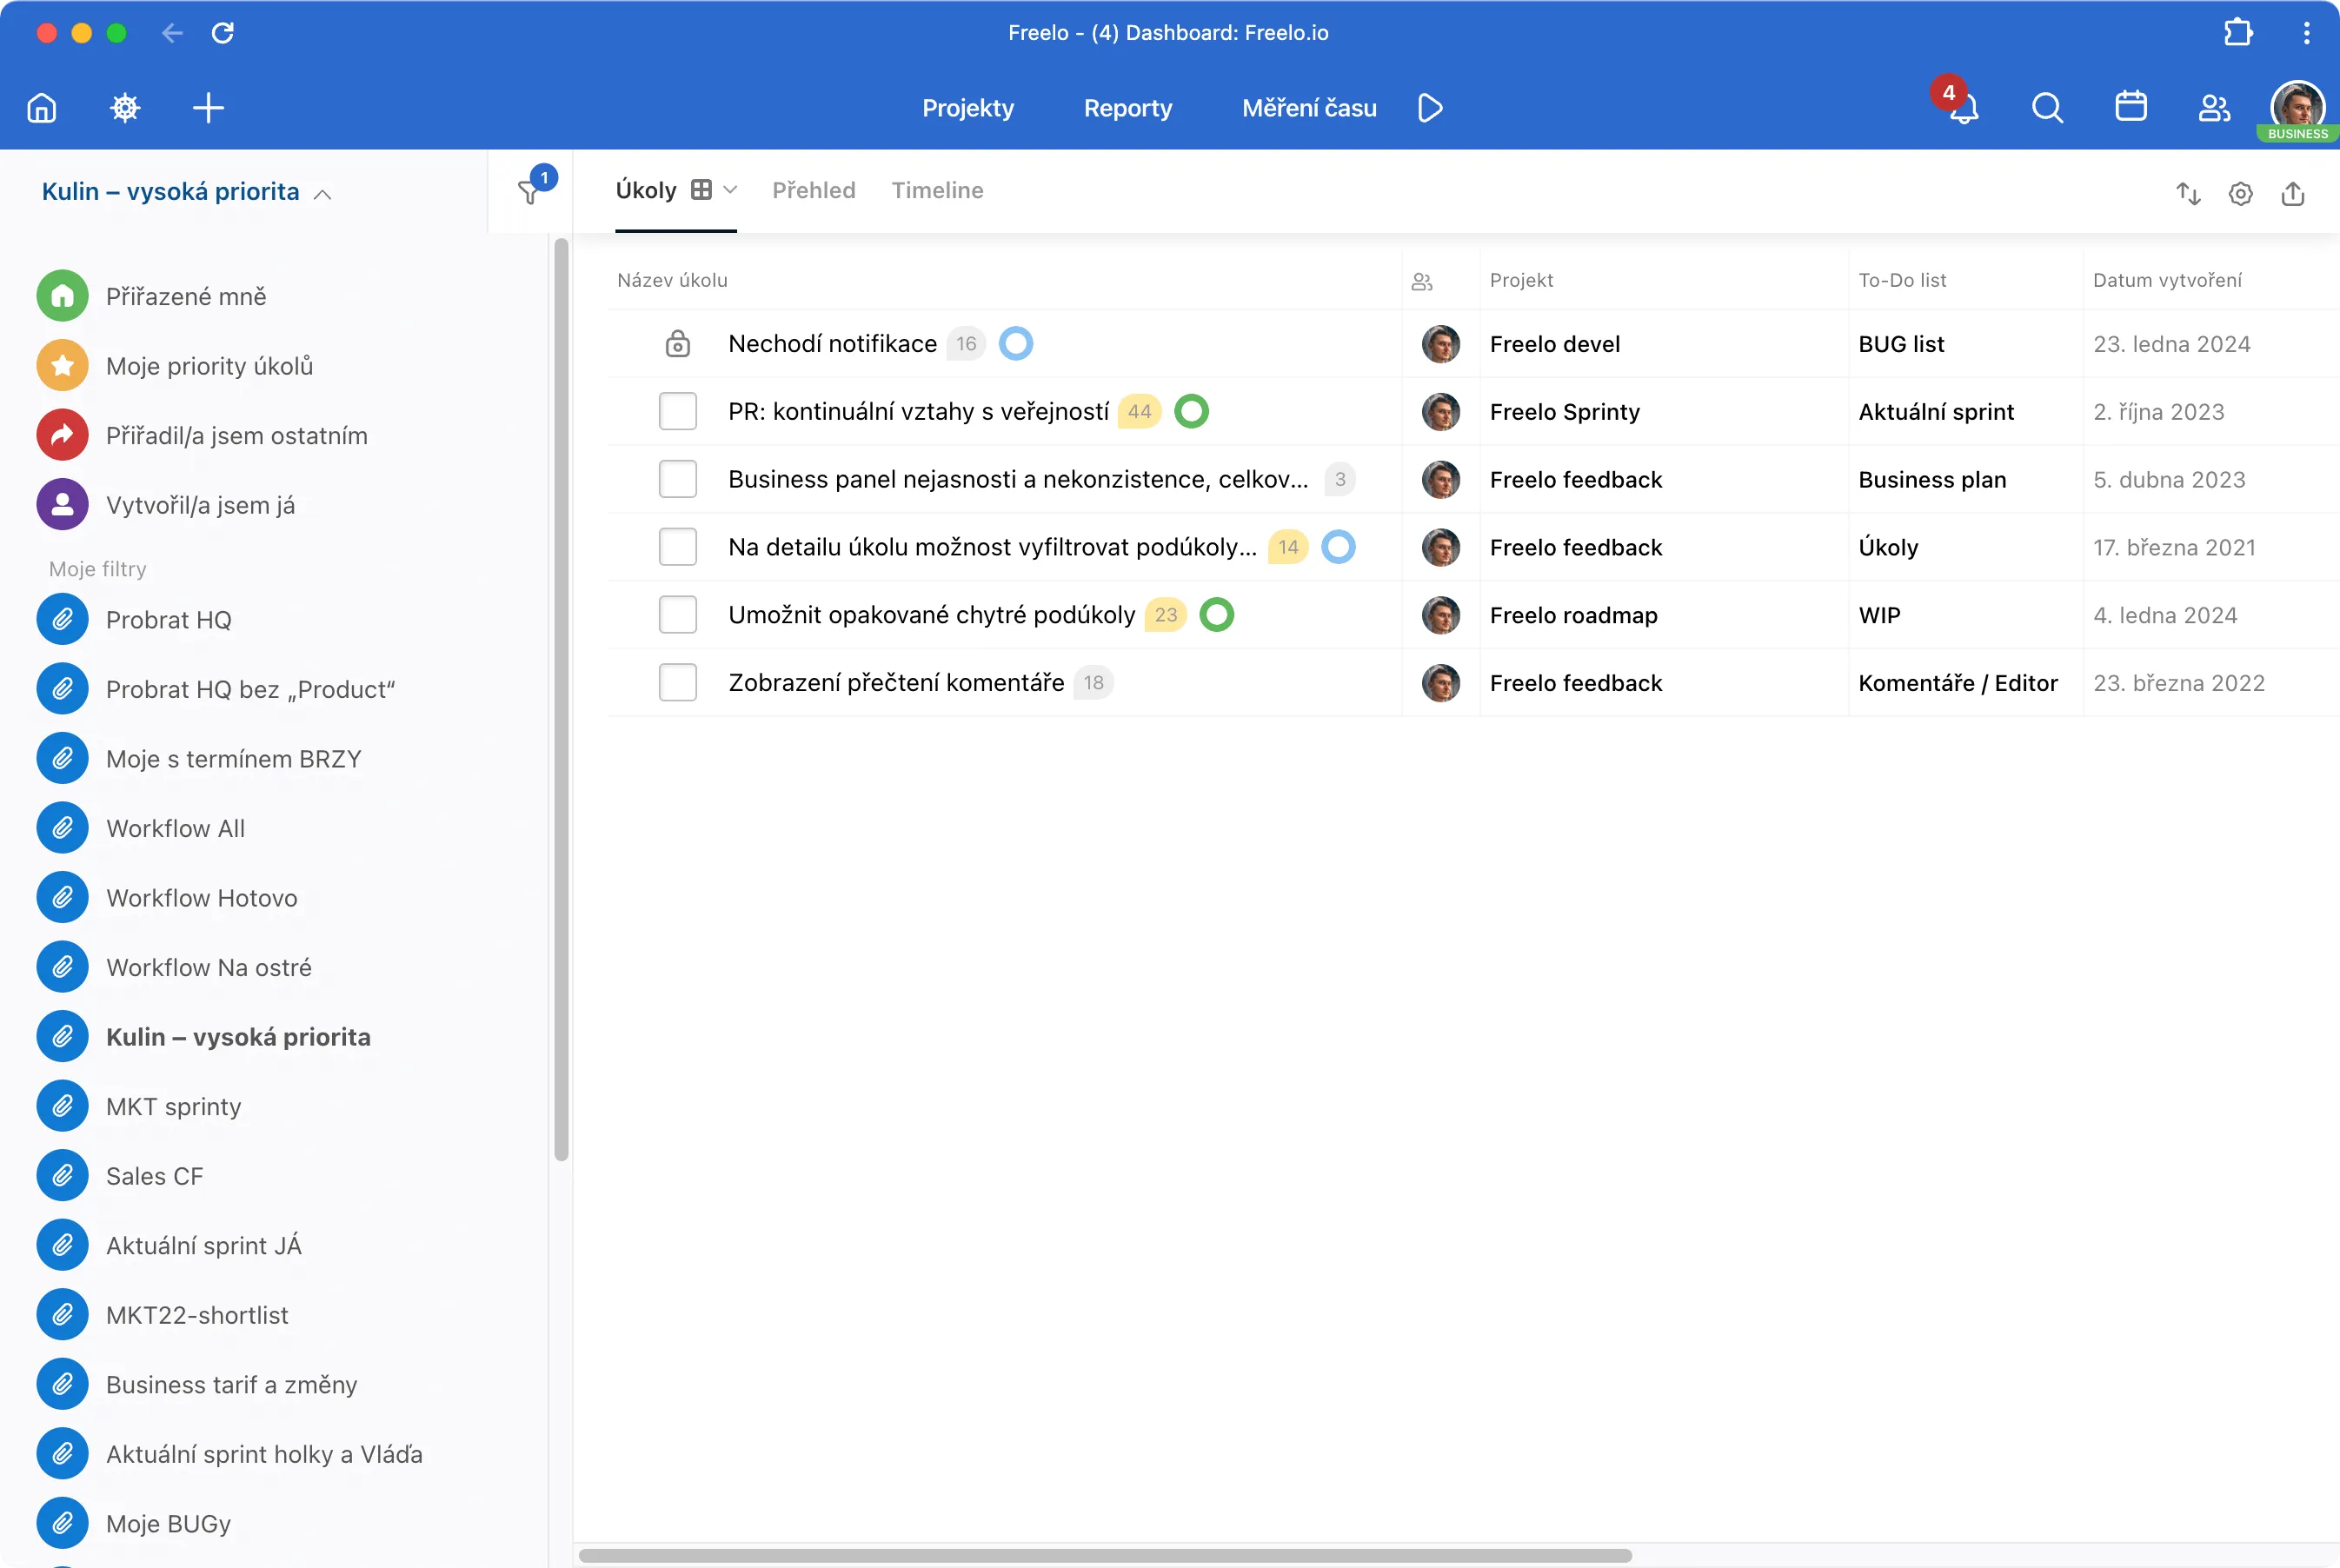
Task: Go to the home dashboard icon
Action: click(x=42, y=108)
